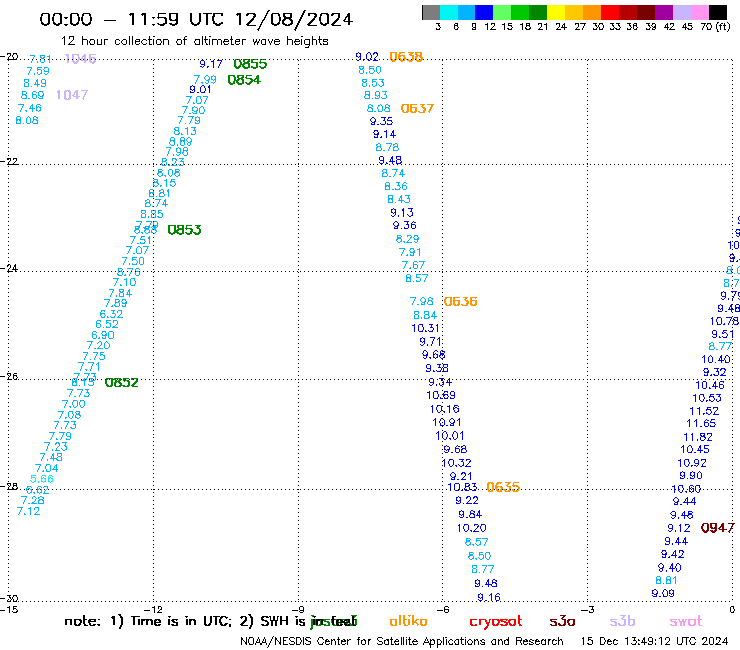Select the wave height value 10.31
Viewport: 740px width, 650px height.
425,328
